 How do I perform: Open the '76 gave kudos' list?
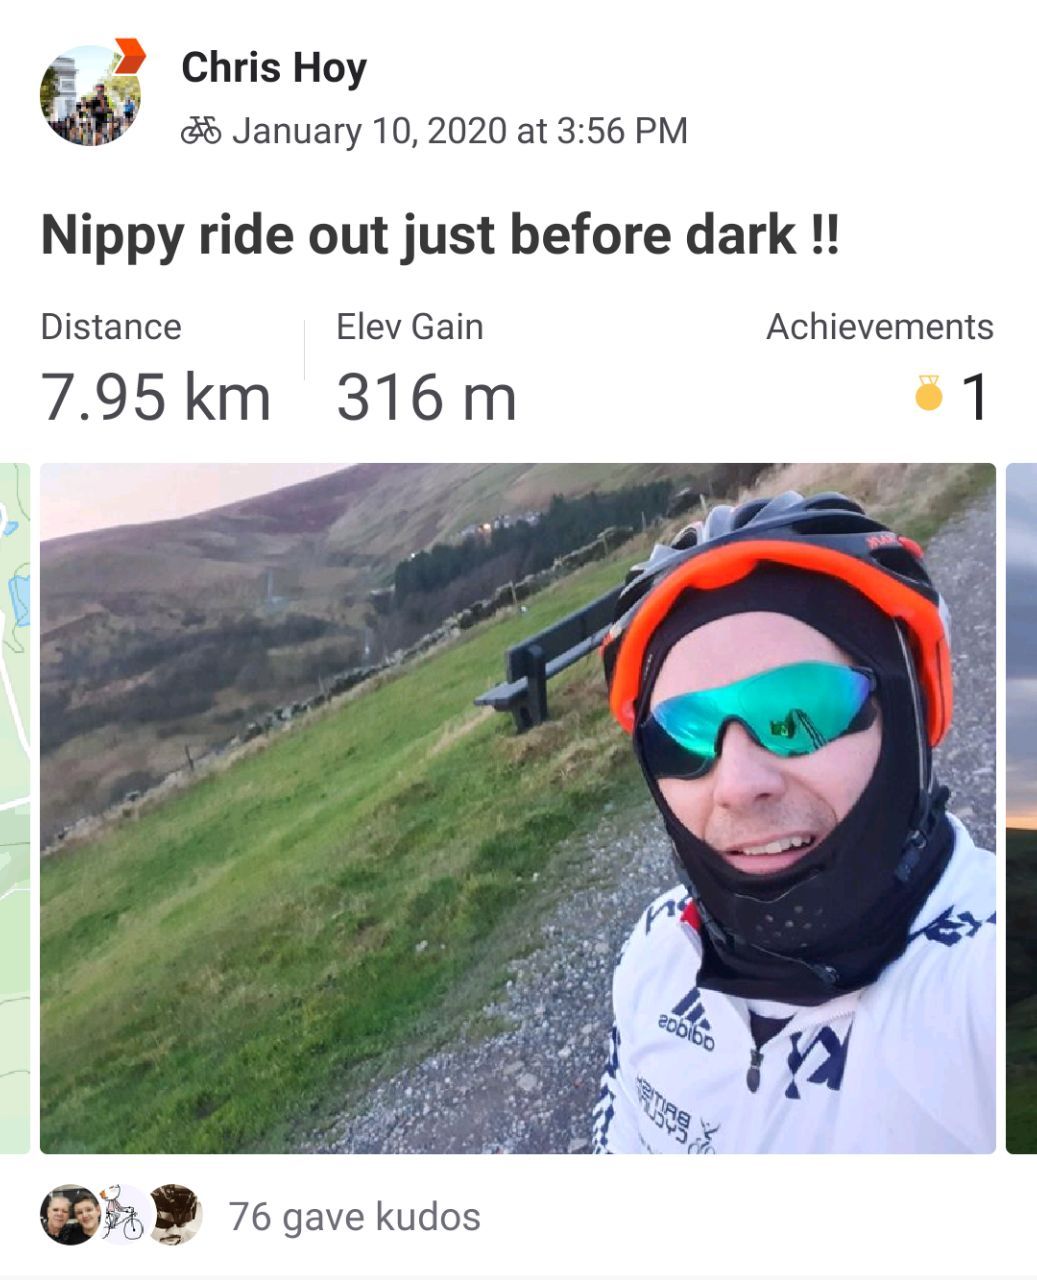[355, 1217]
